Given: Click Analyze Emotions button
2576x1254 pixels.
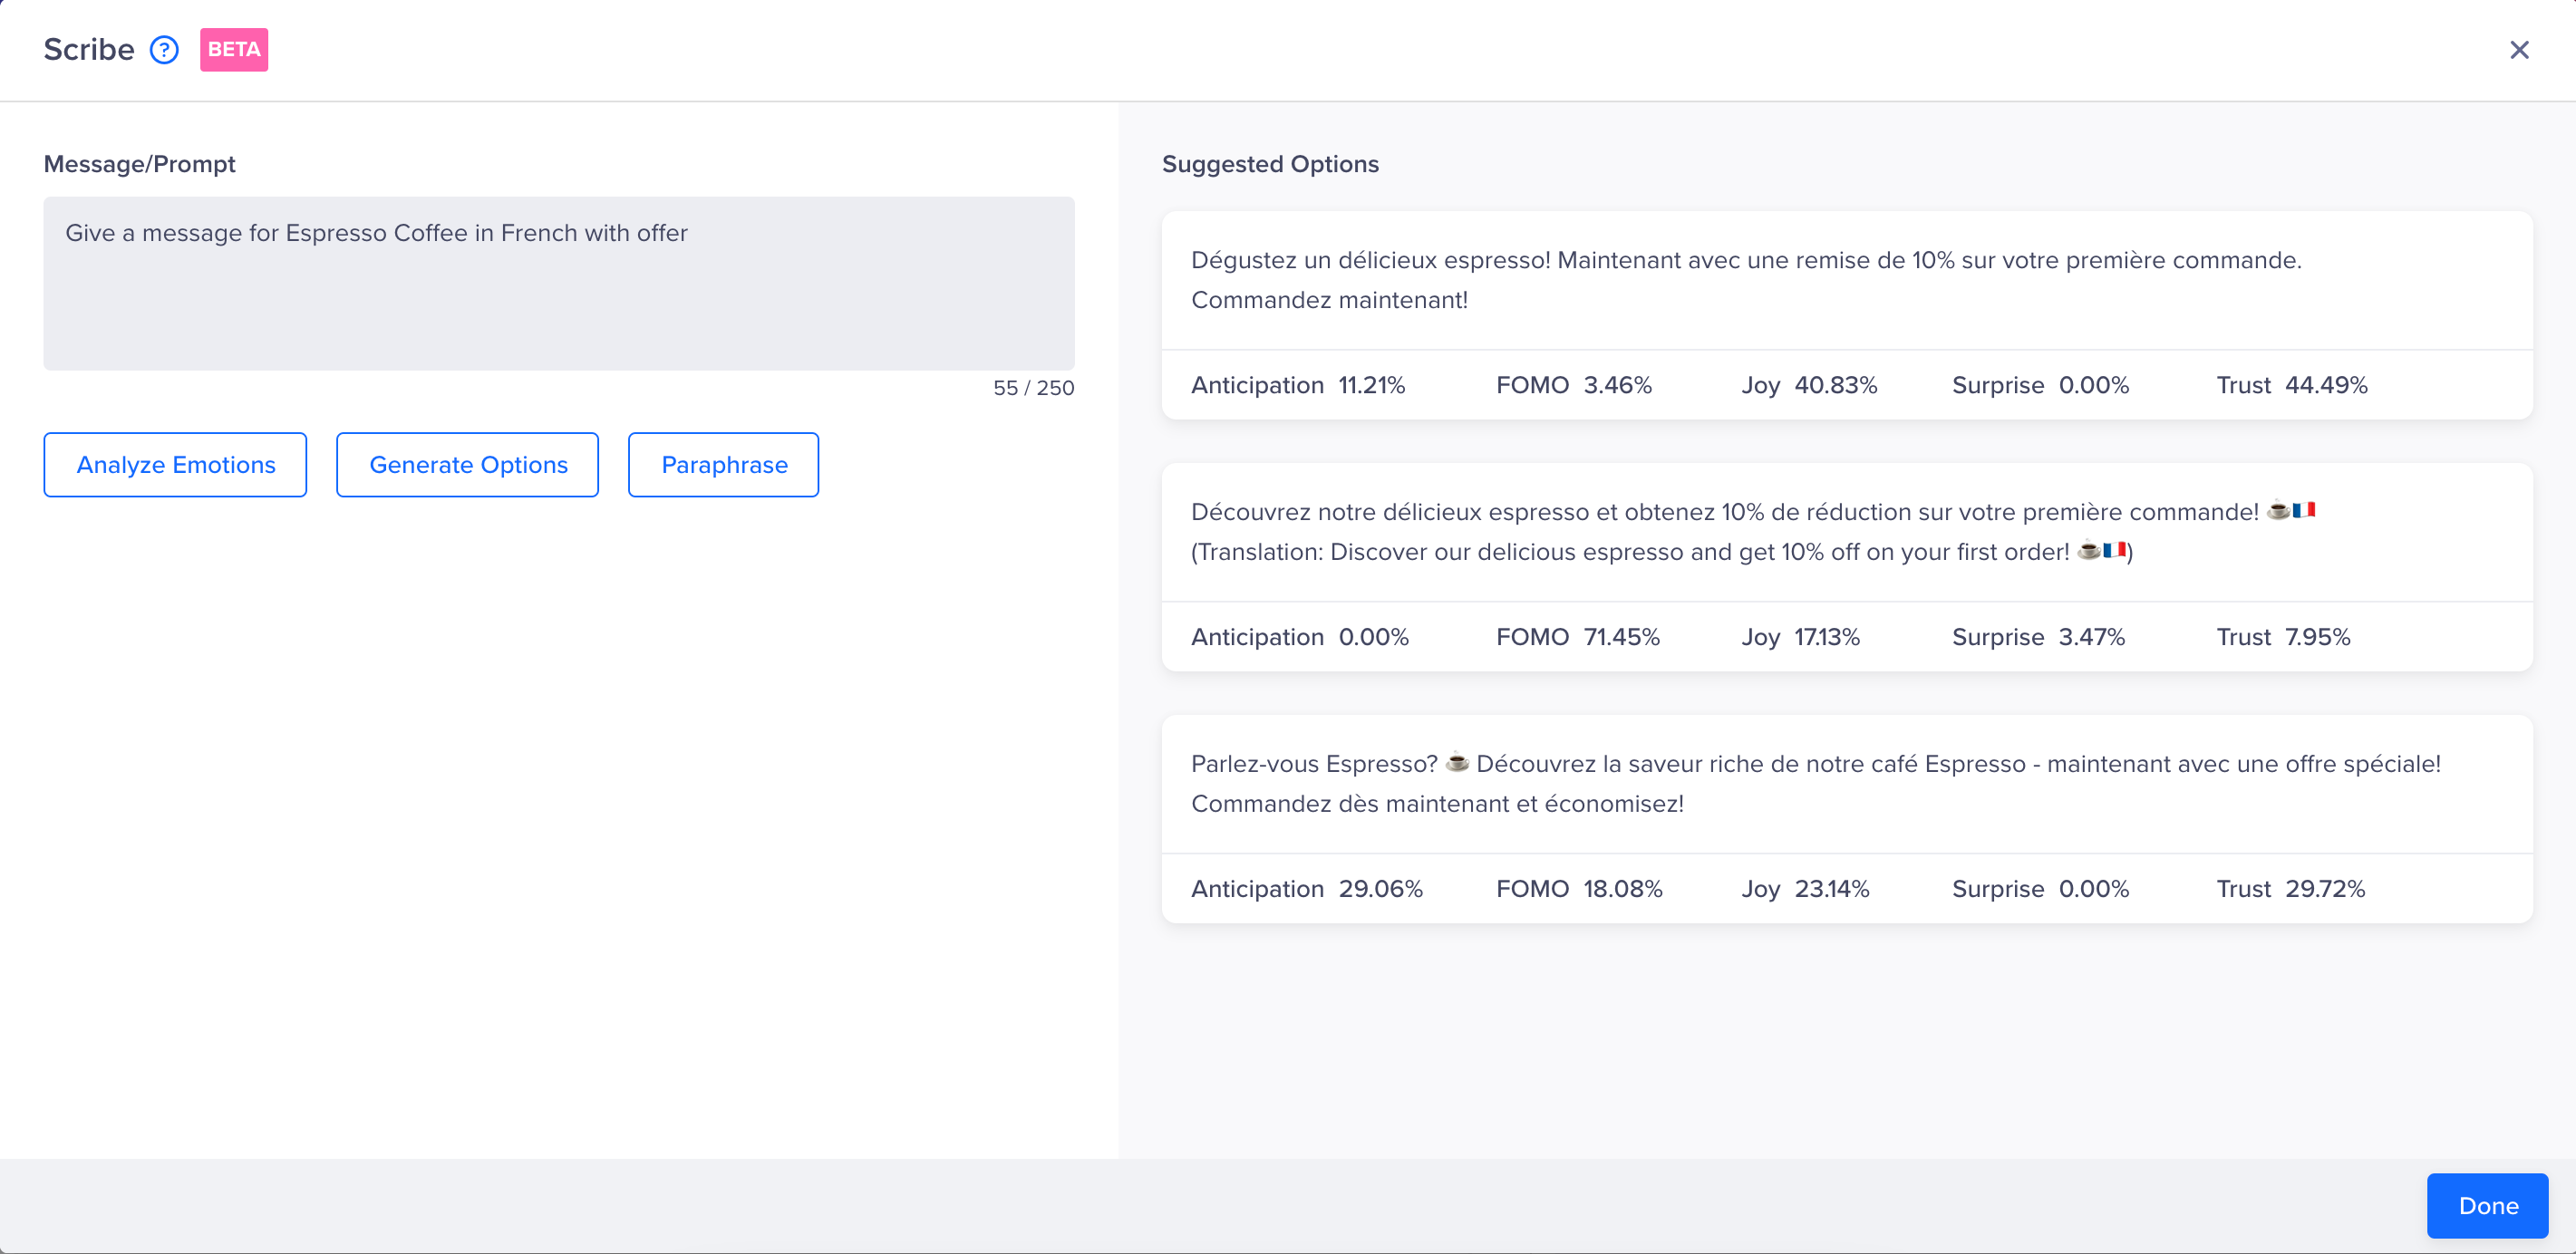Looking at the screenshot, I should coord(175,465).
